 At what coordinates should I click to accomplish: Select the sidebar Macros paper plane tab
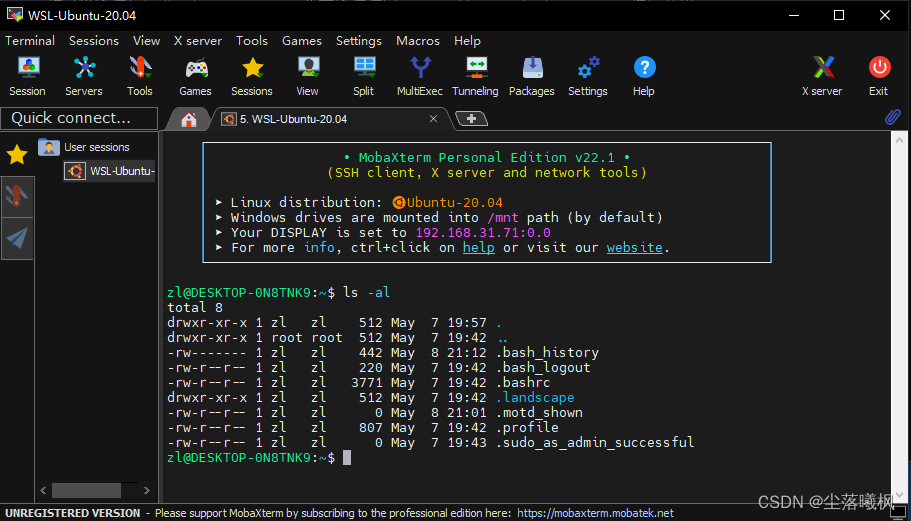click(17, 239)
